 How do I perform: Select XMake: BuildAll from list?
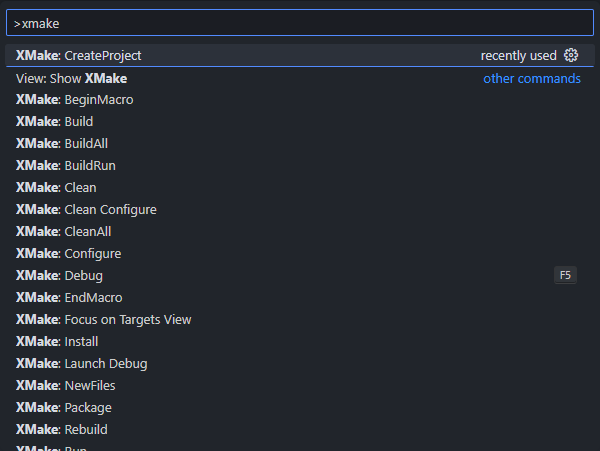tap(62, 144)
